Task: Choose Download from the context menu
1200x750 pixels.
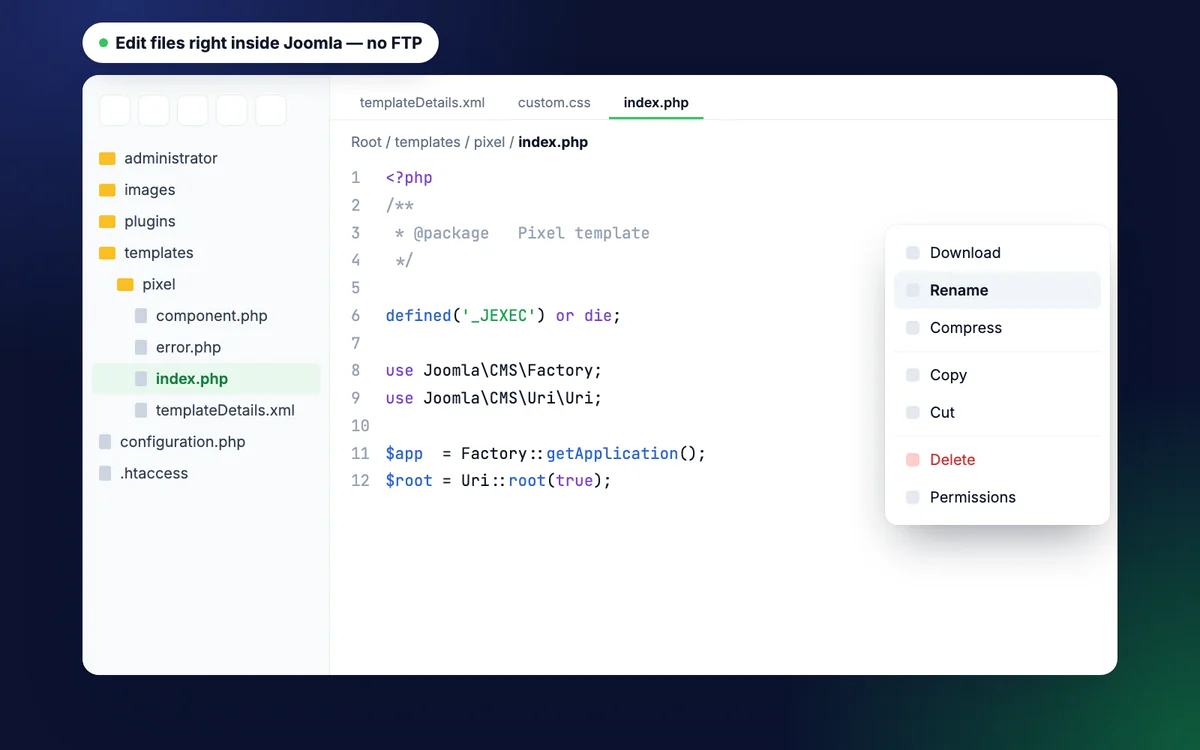Action: click(x=997, y=253)
